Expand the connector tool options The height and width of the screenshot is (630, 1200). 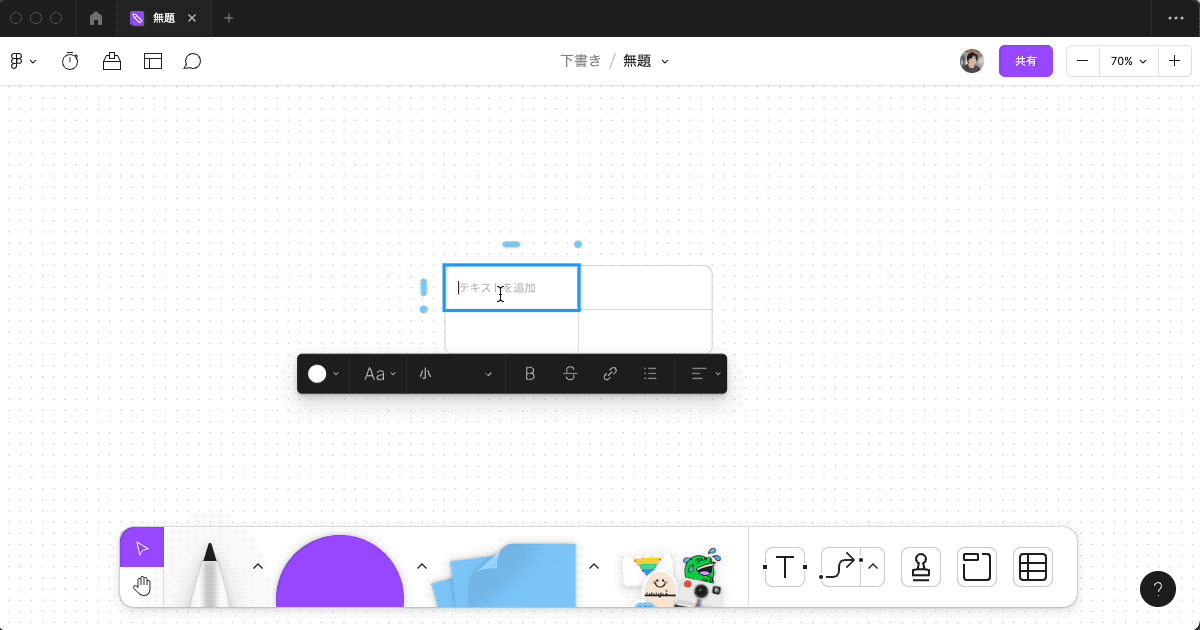pyautogui.click(x=873, y=567)
